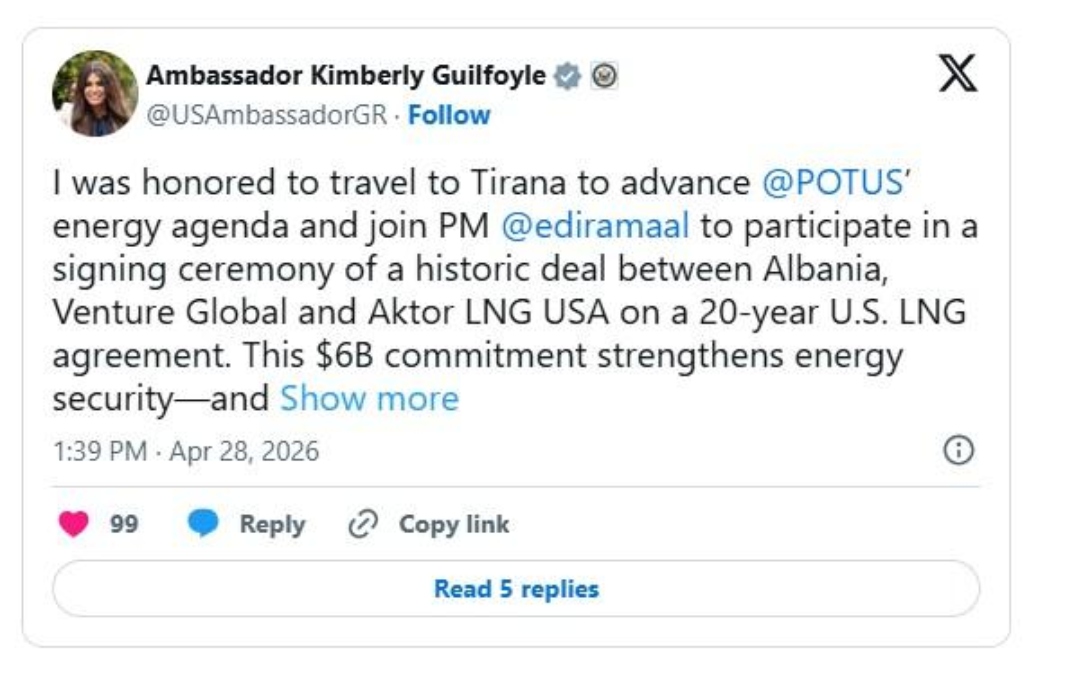Image resolution: width=1092 pixels, height=700 pixels.
Task: Click the government account badge icon
Action: point(604,76)
